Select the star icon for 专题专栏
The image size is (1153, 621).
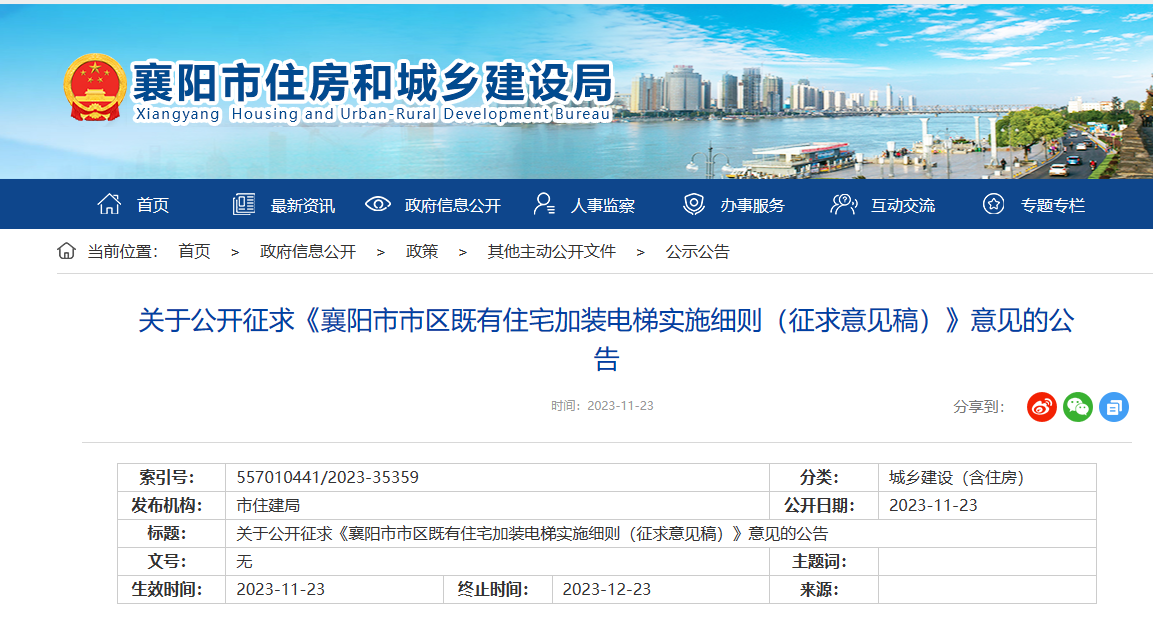pyautogui.click(x=993, y=203)
